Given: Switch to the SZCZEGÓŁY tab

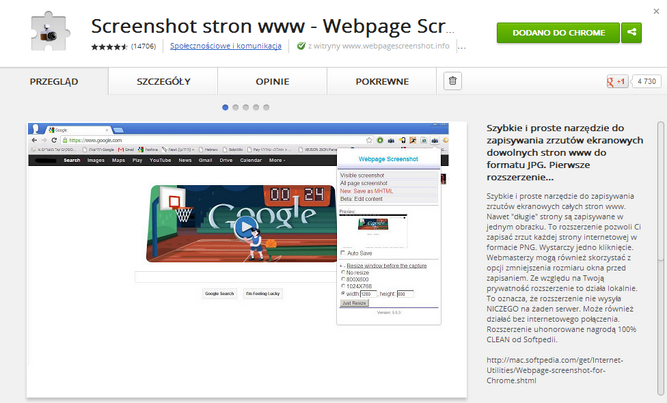Looking at the screenshot, I should coord(163,81).
